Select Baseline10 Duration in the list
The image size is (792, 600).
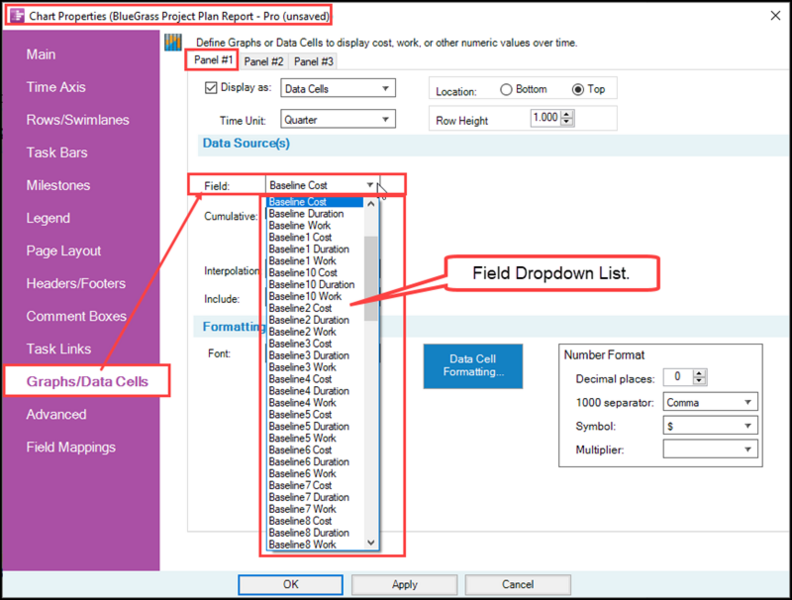point(314,284)
